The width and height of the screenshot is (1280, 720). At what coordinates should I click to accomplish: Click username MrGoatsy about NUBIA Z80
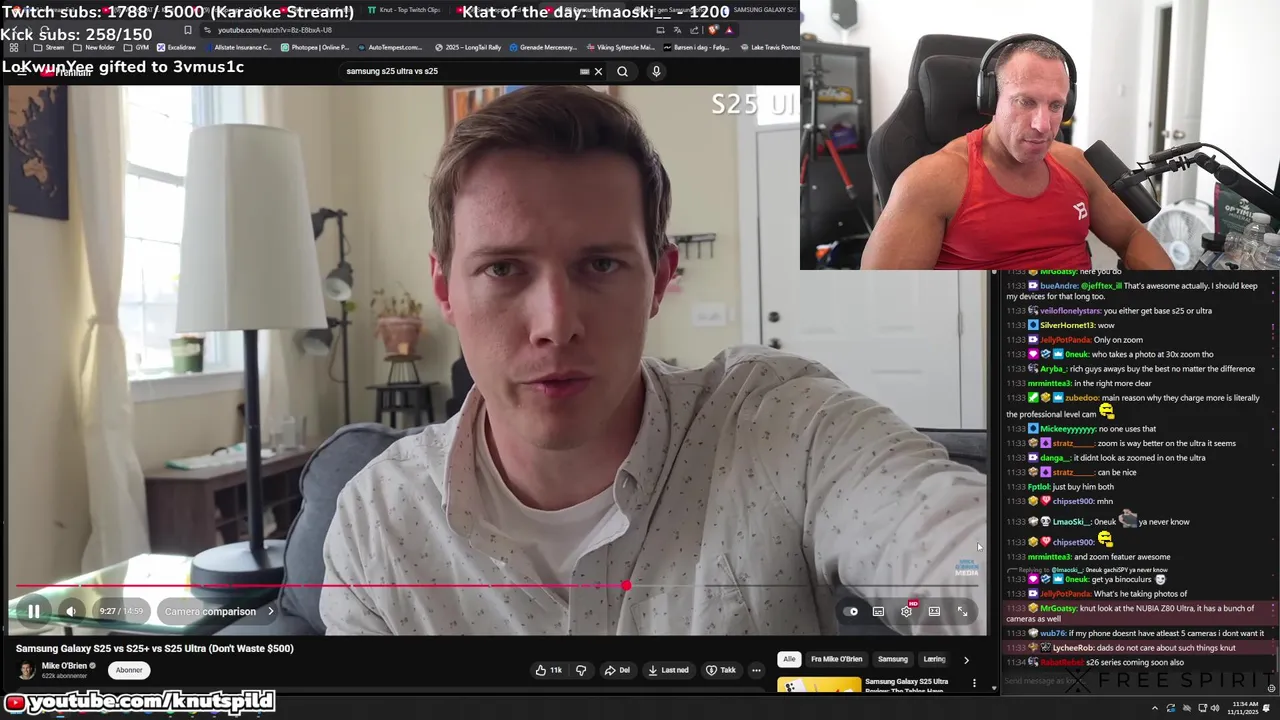pyautogui.click(x=1058, y=609)
